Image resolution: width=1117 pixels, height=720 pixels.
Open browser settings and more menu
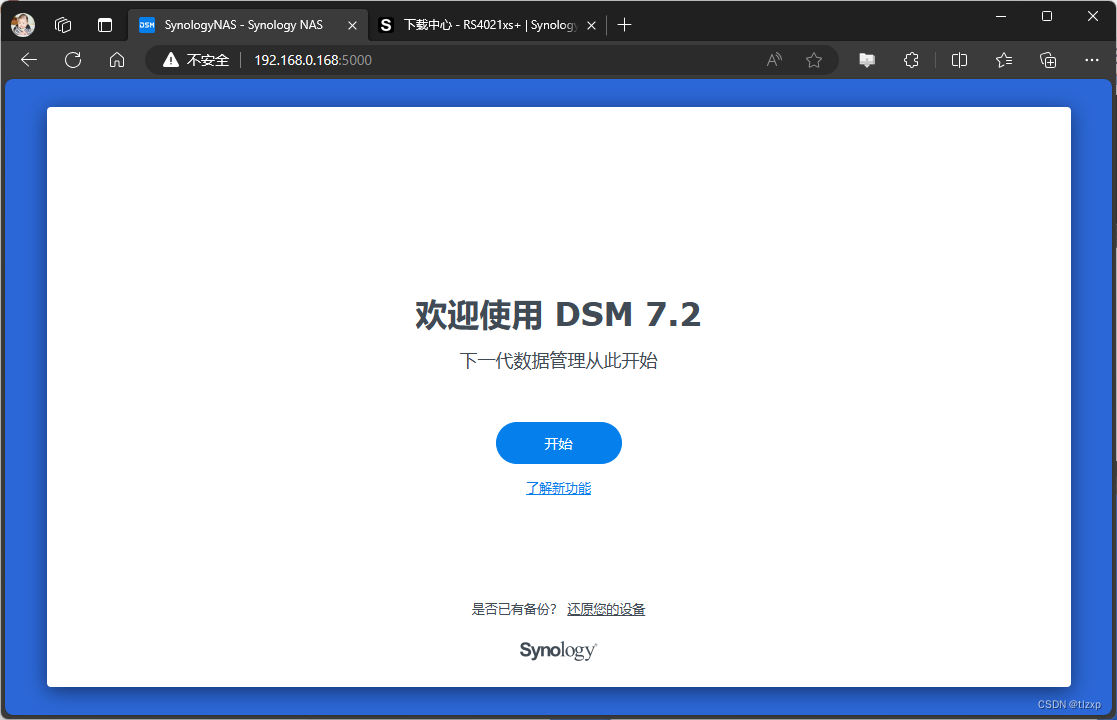coord(1091,60)
